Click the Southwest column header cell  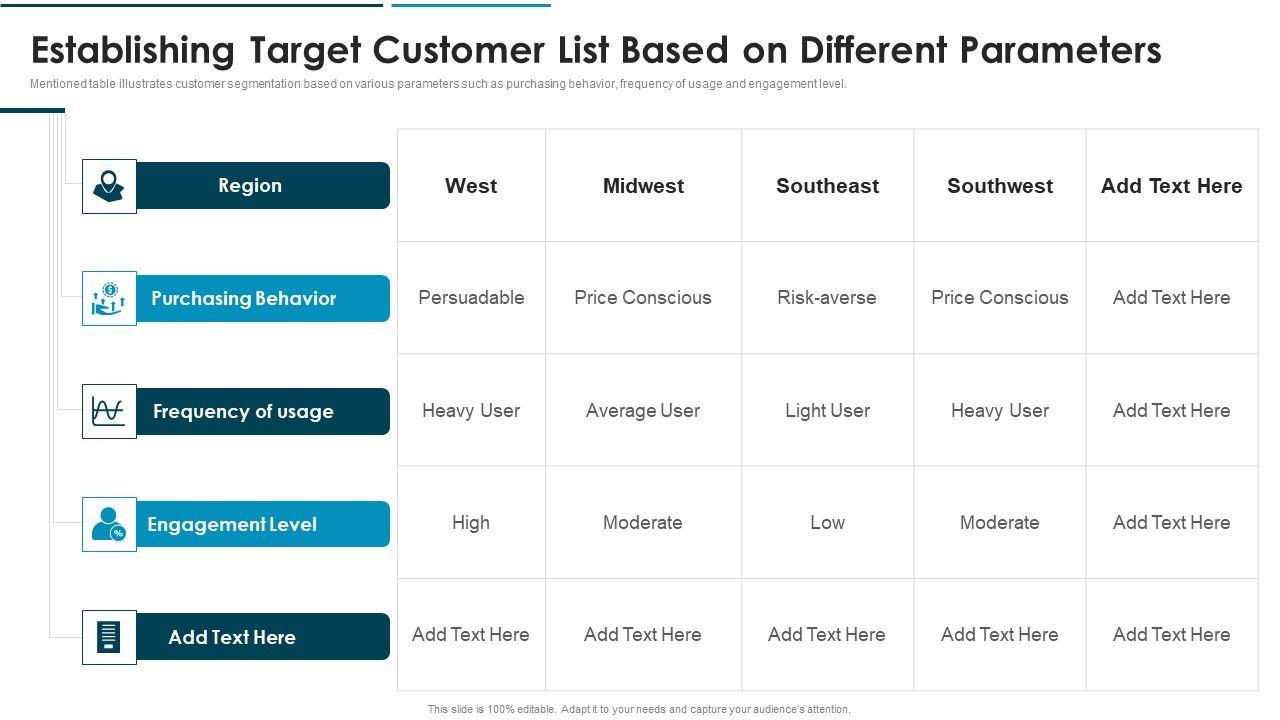click(x=1000, y=186)
